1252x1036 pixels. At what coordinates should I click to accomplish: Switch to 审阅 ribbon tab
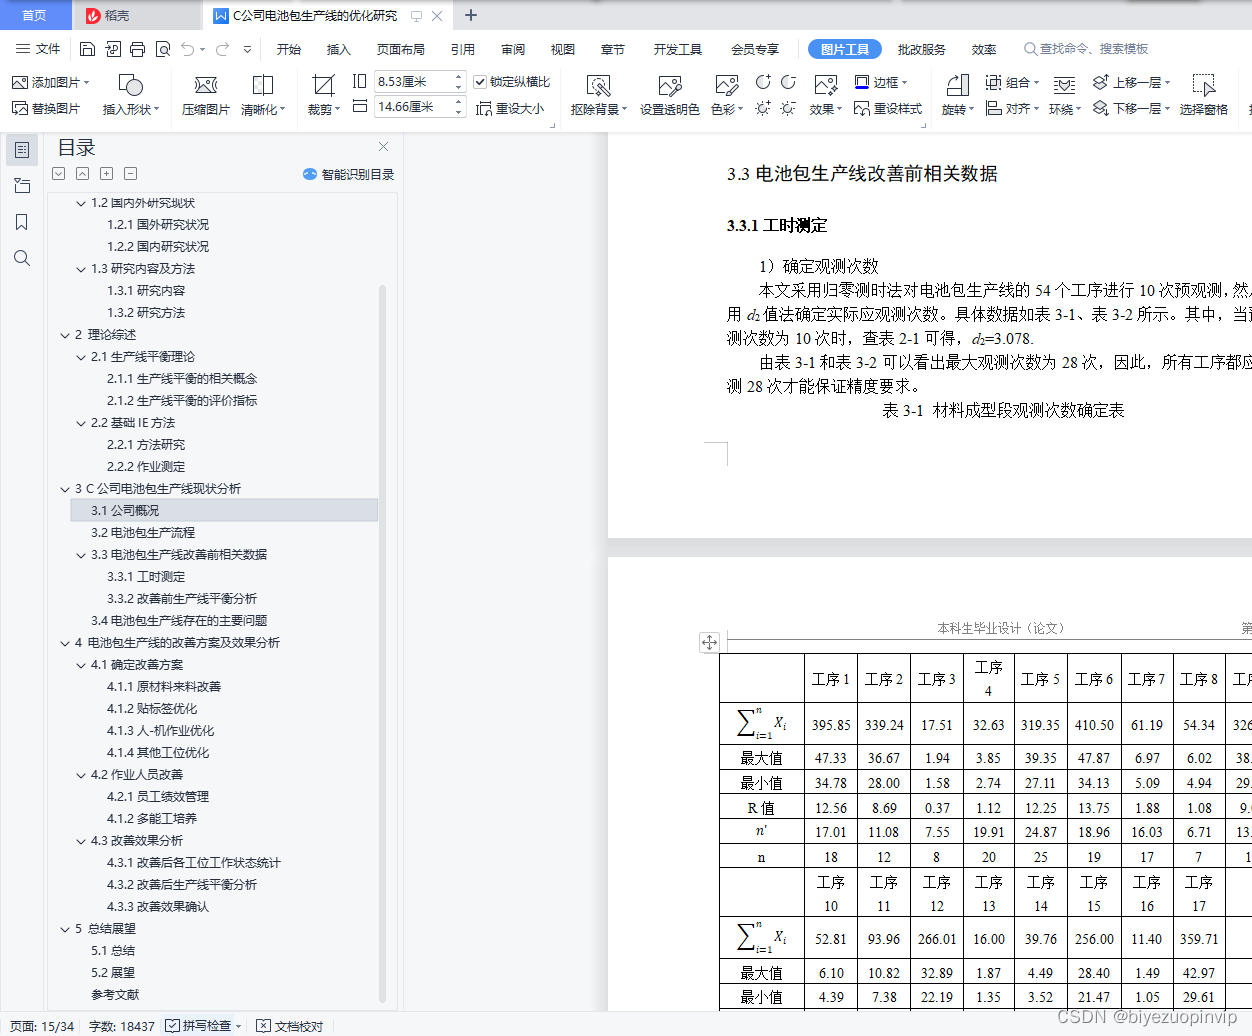513,49
